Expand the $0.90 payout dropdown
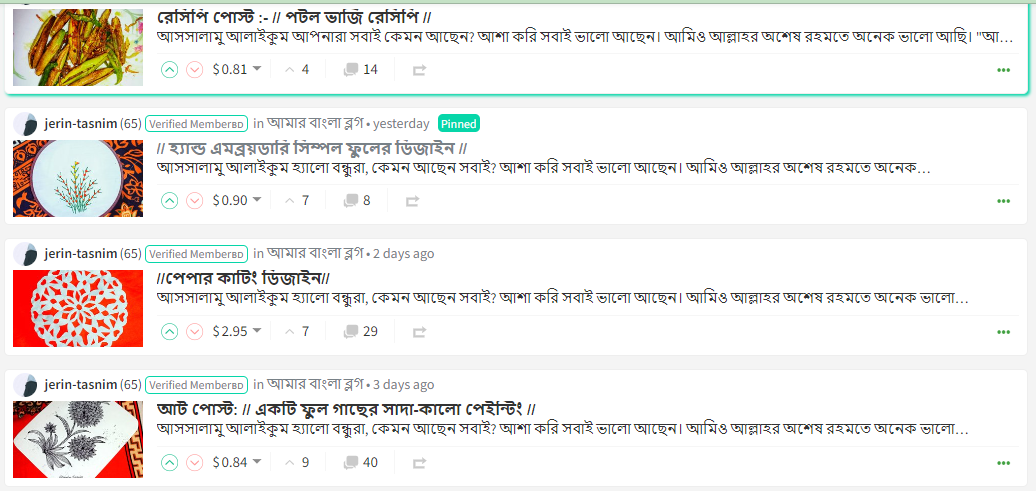This screenshot has width=1036, height=491. pos(257,200)
